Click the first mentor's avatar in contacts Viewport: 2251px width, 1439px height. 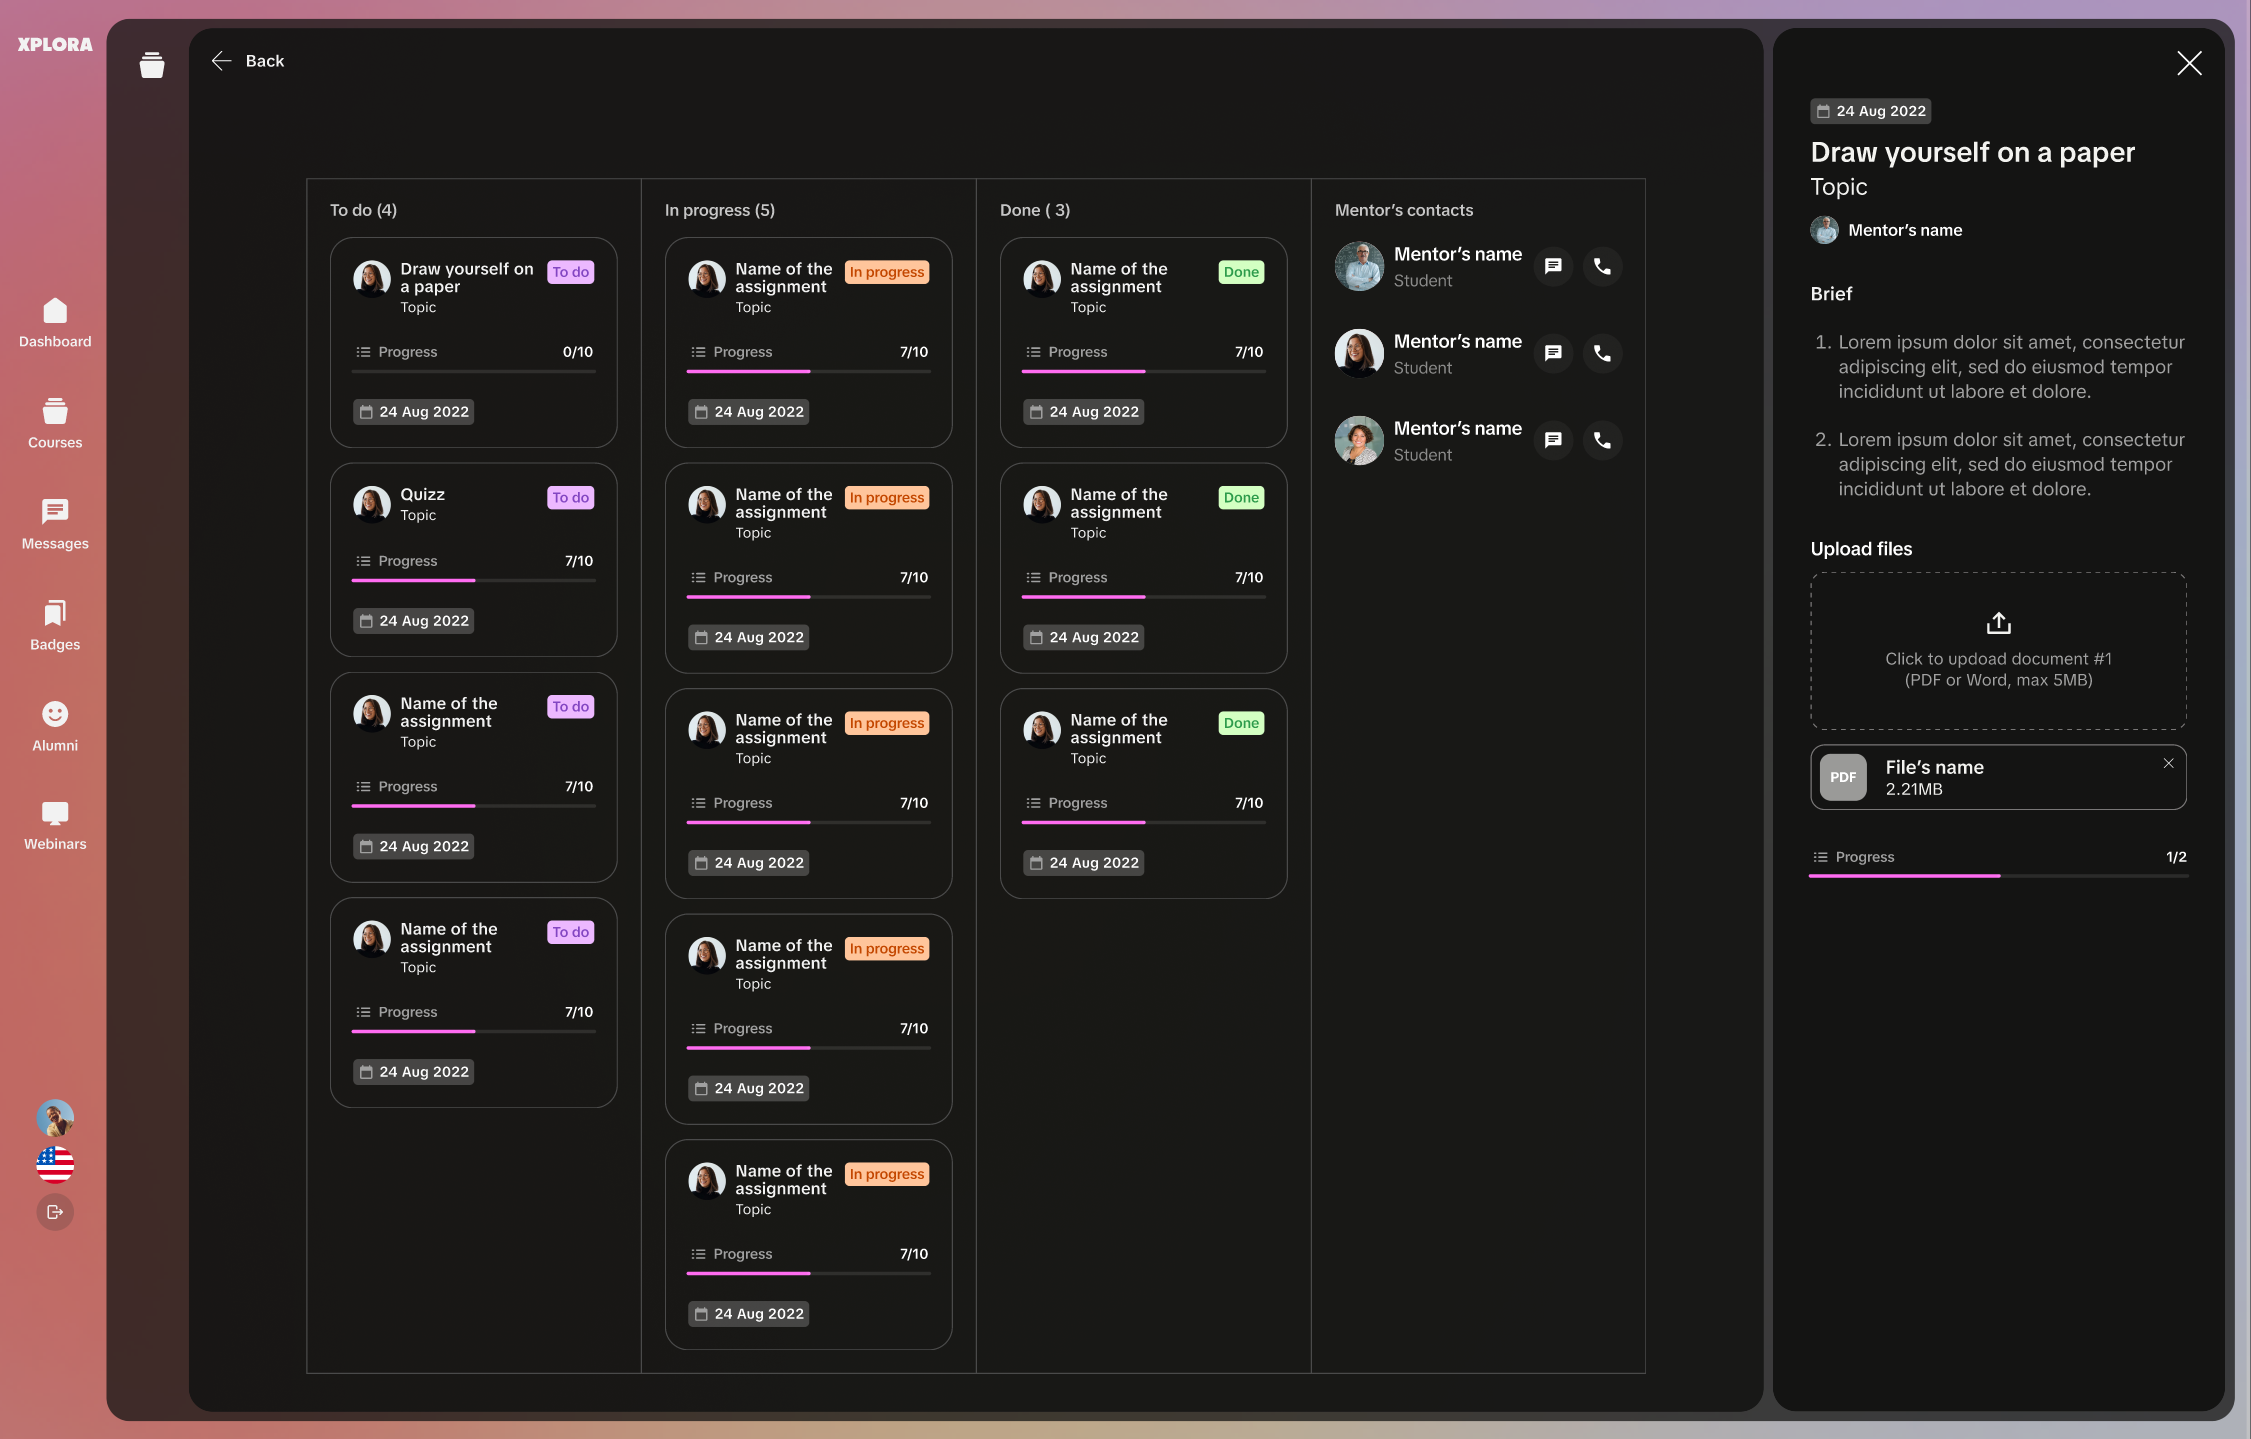[x=1359, y=266]
